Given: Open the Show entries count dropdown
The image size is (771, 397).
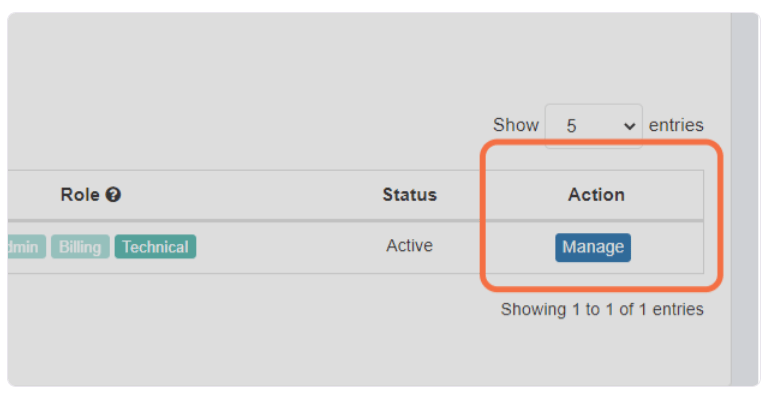Looking at the screenshot, I should coord(593,126).
